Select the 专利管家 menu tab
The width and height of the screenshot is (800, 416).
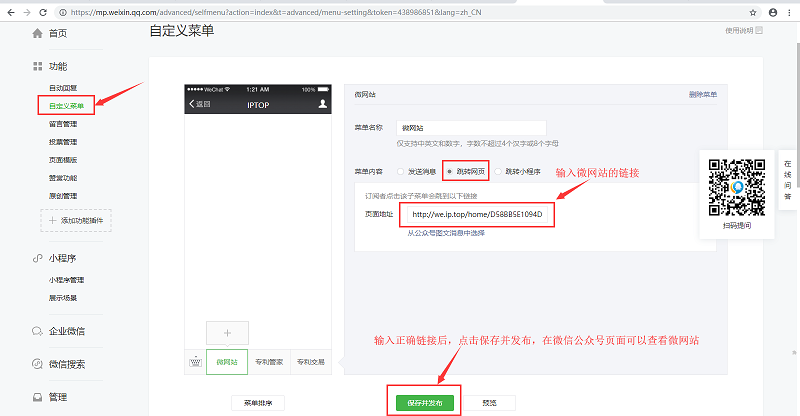click(x=269, y=362)
